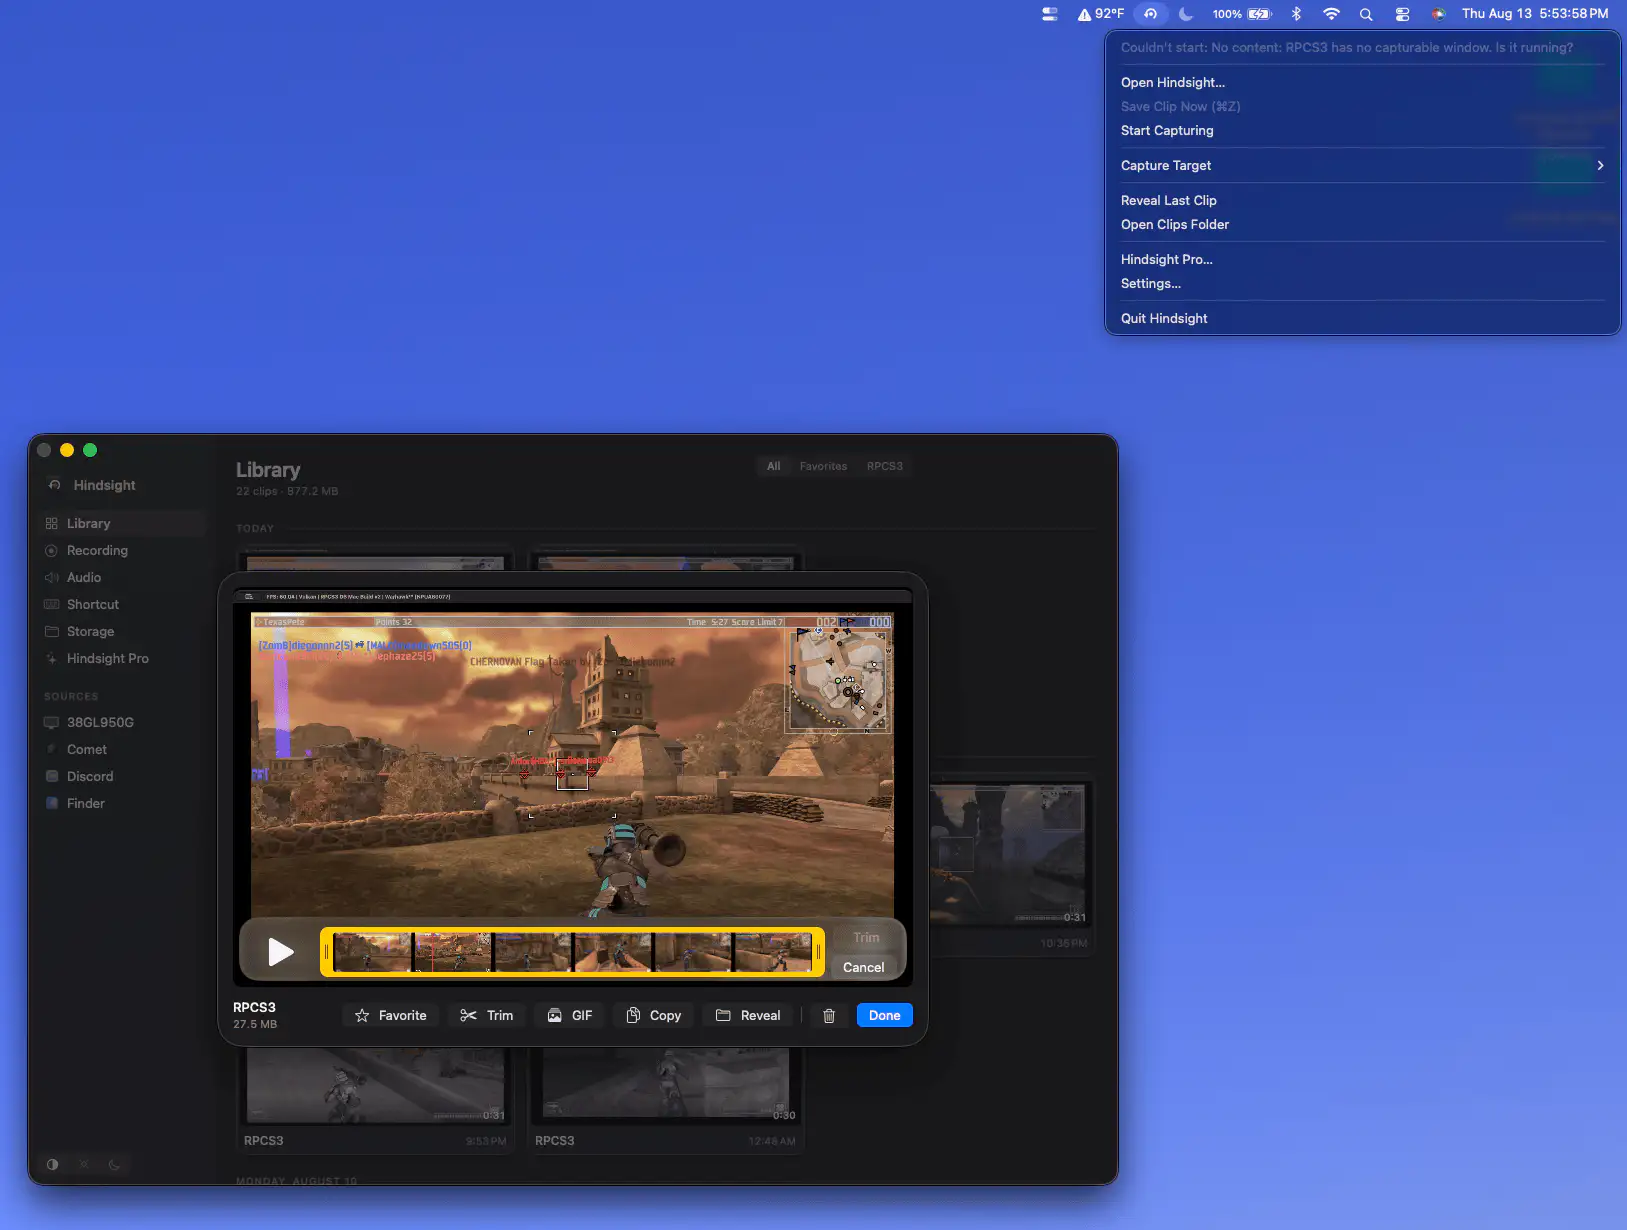Choose Hindsight Pro... from the menu

click(1362, 259)
